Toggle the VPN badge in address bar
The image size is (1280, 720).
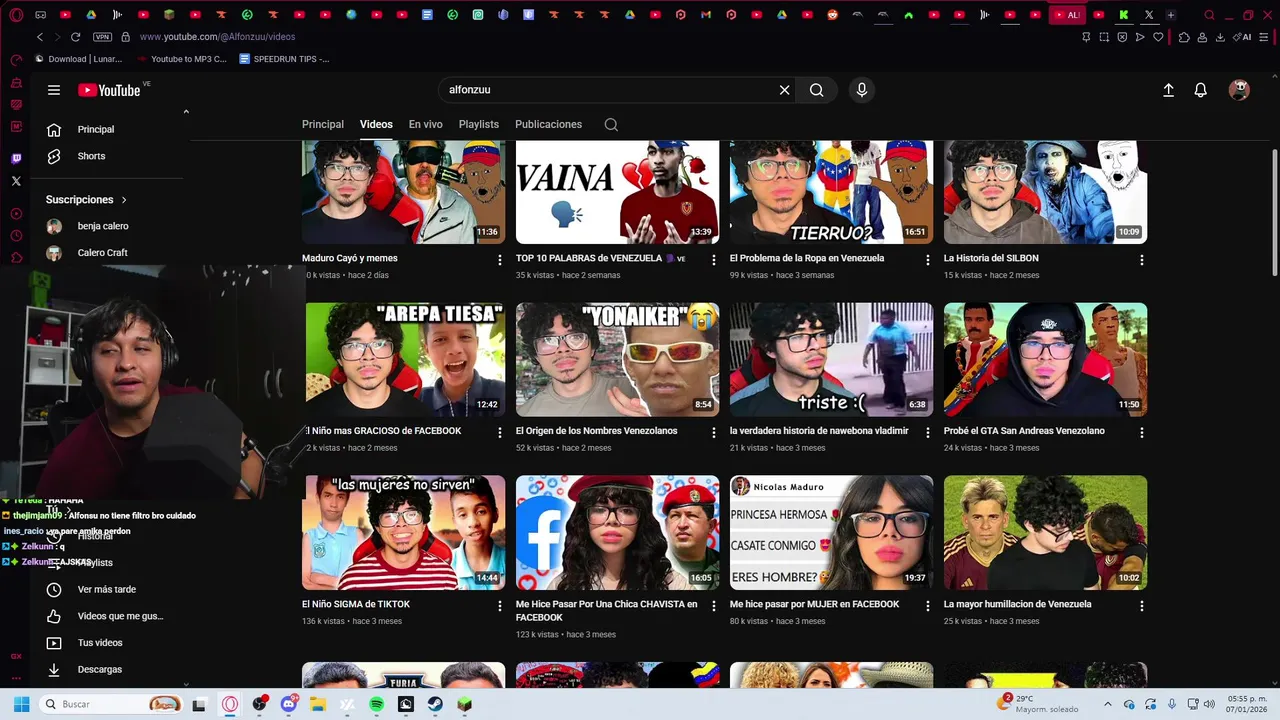102,37
